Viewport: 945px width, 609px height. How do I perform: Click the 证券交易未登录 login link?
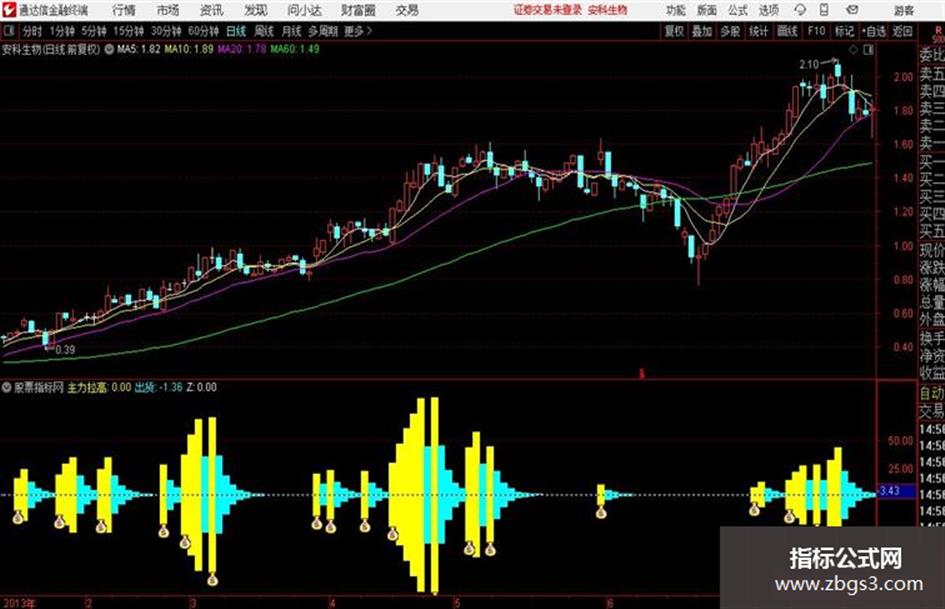pyautogui.click(x=548, y=10)
